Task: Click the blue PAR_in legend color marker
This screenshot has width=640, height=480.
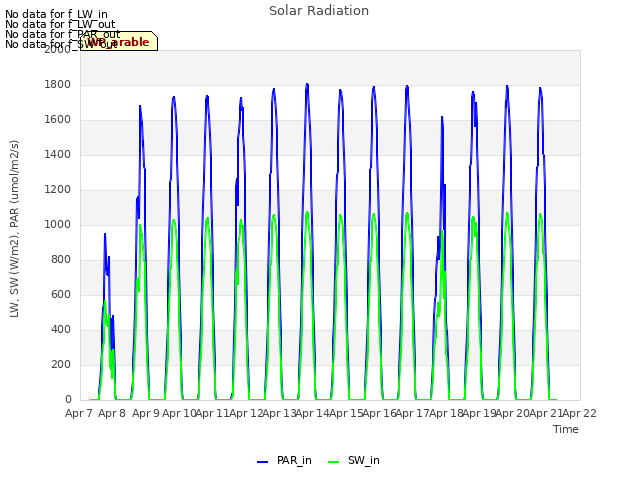Action: coord(262,462)
